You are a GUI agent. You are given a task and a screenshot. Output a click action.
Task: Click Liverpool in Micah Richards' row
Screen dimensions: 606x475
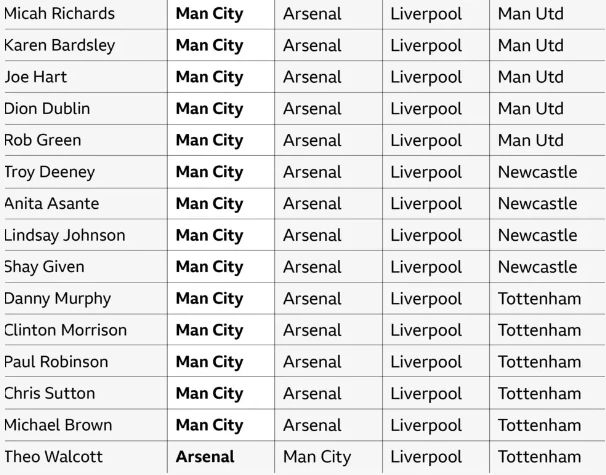click(426, 14)
